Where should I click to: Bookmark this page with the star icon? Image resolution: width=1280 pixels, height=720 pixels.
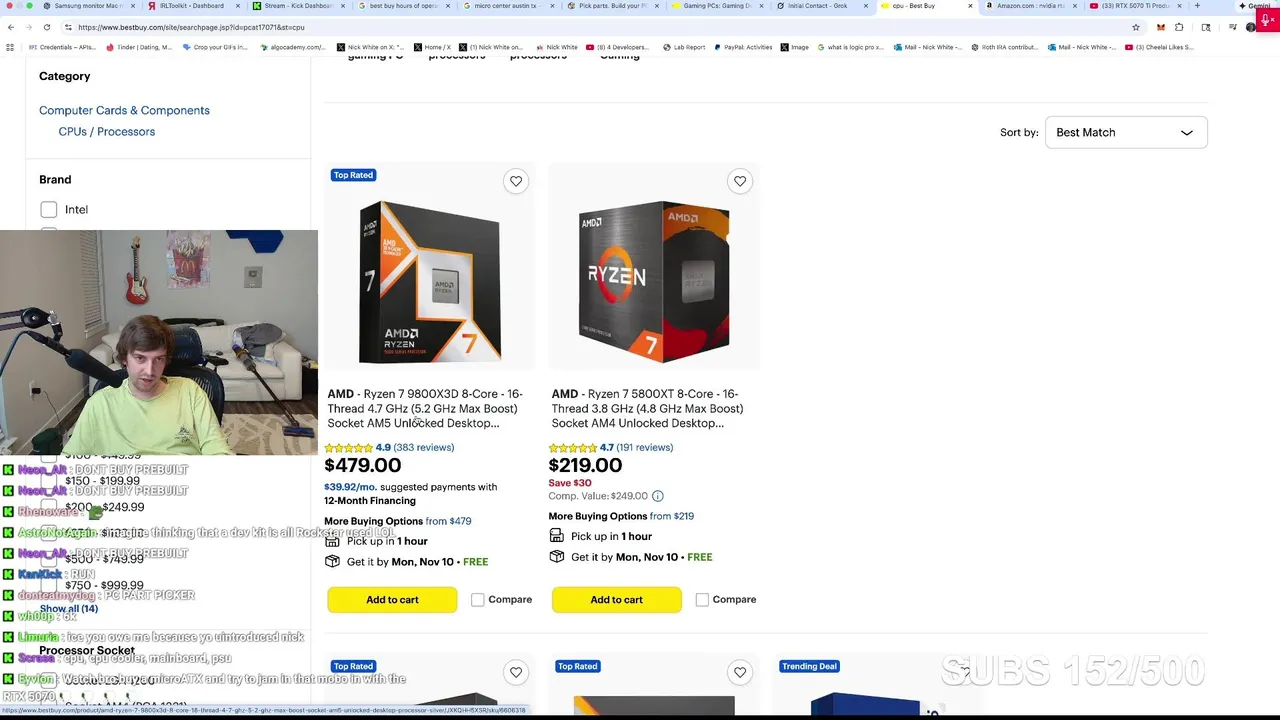[x=1135, y=27]
